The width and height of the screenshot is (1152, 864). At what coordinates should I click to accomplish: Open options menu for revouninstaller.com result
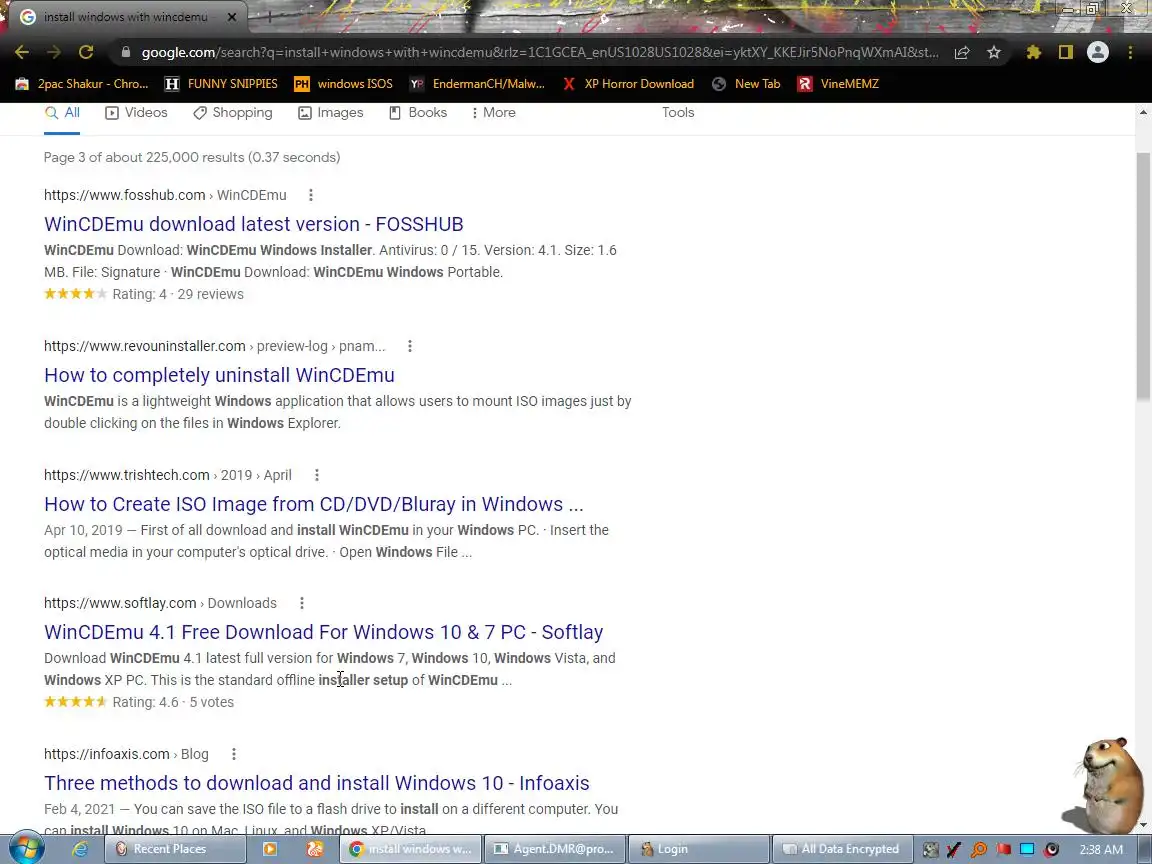pyautogui.click(x=410, y=346)
